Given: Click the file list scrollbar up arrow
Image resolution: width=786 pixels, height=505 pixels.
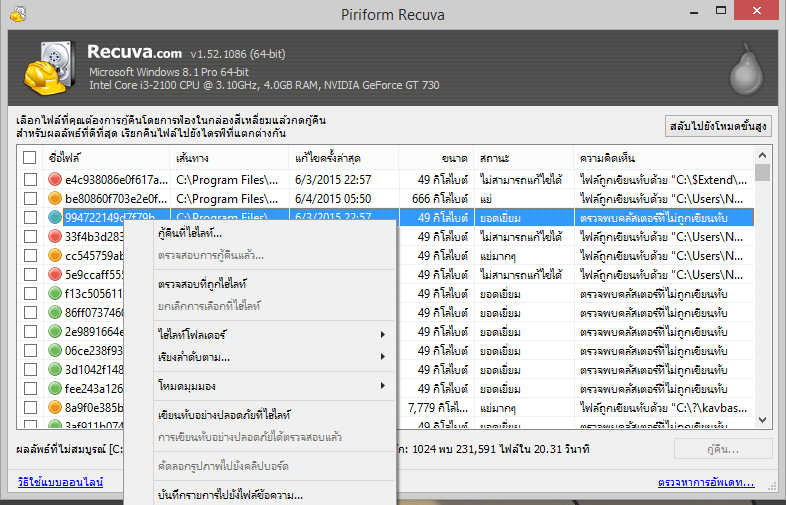Looking at the screenshot, I should click(x=762, y=155).
